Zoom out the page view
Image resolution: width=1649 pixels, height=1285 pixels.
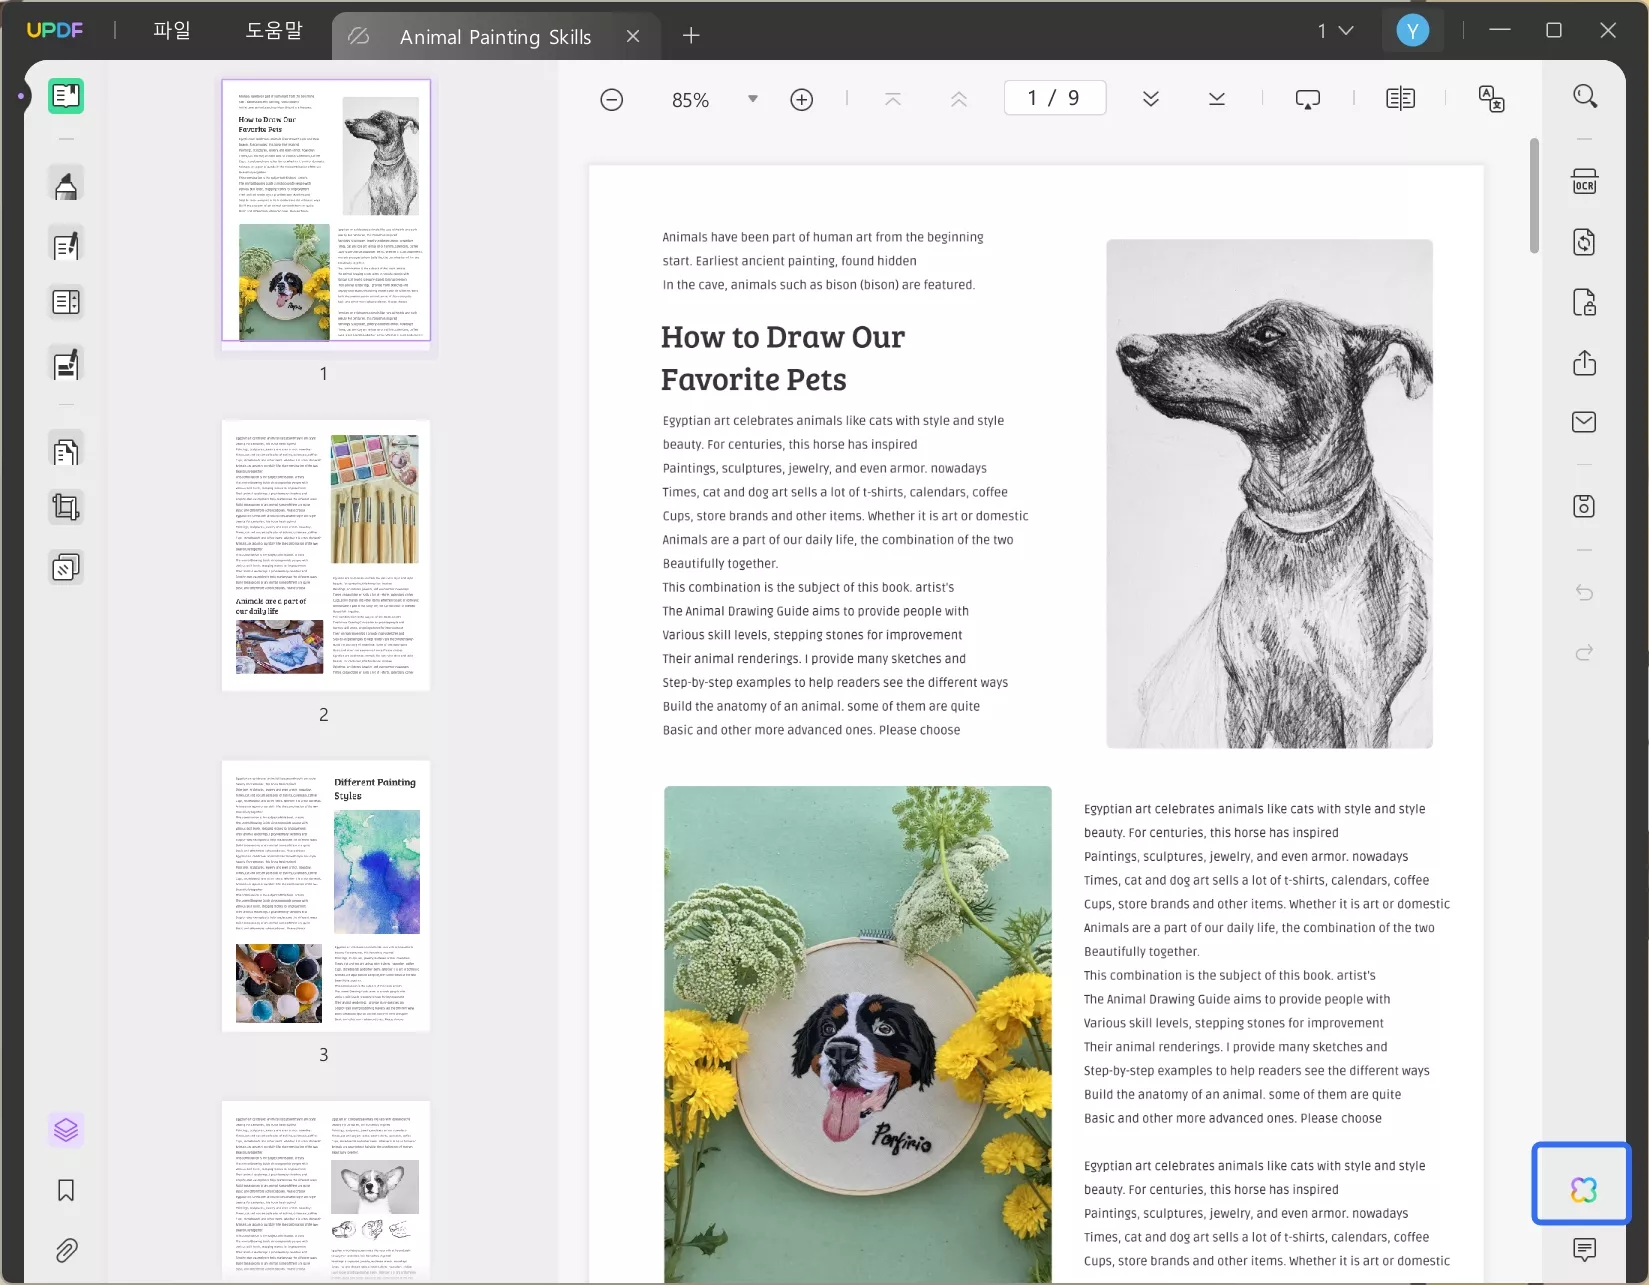click(x=612, y=100)
